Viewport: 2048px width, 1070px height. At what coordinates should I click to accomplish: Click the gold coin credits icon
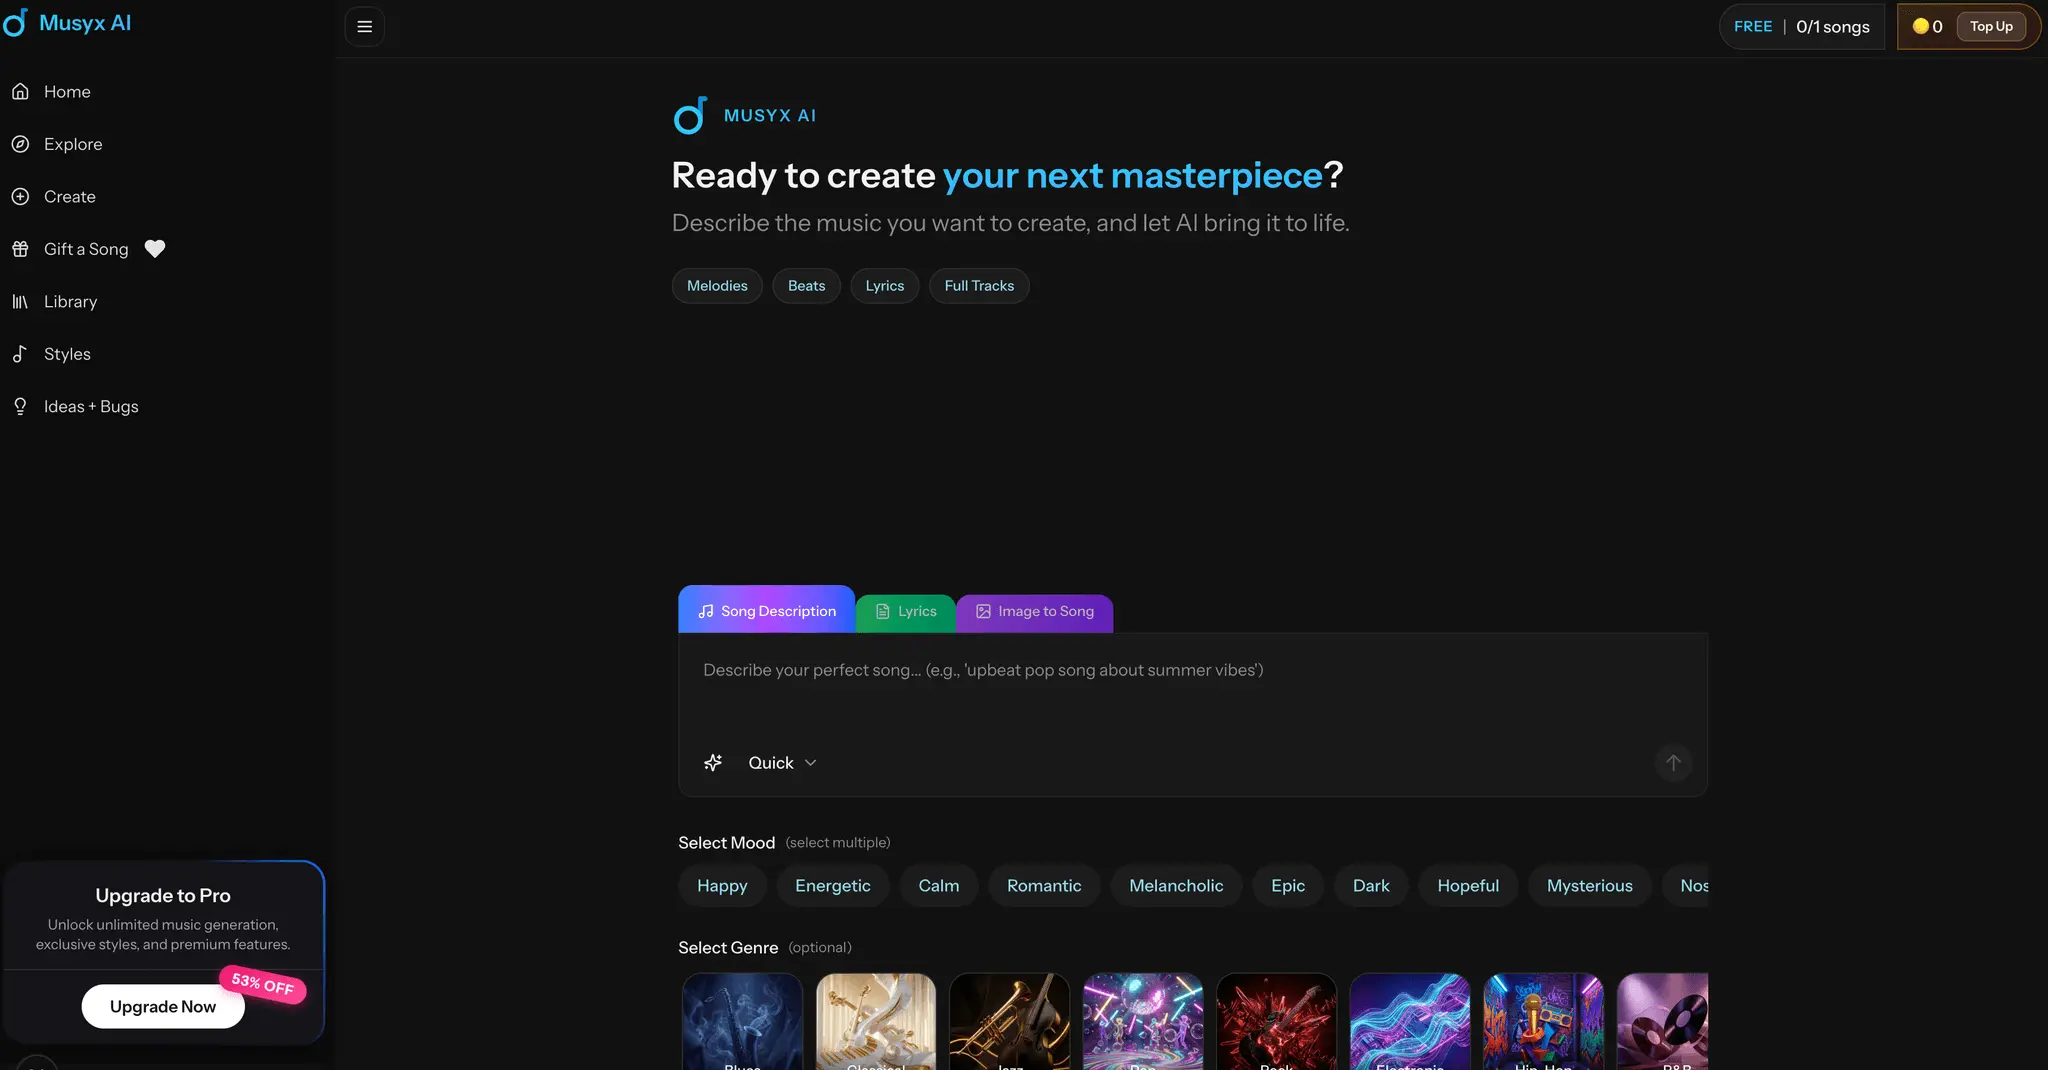point(1920,27)
